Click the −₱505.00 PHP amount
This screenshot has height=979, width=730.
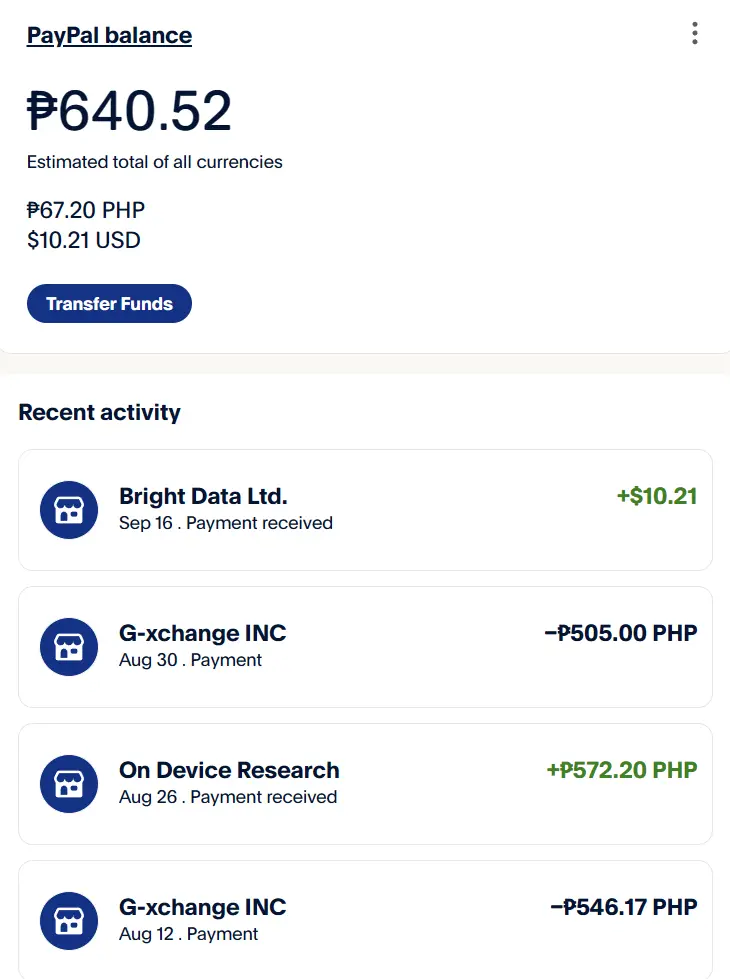tap(621, 633)
